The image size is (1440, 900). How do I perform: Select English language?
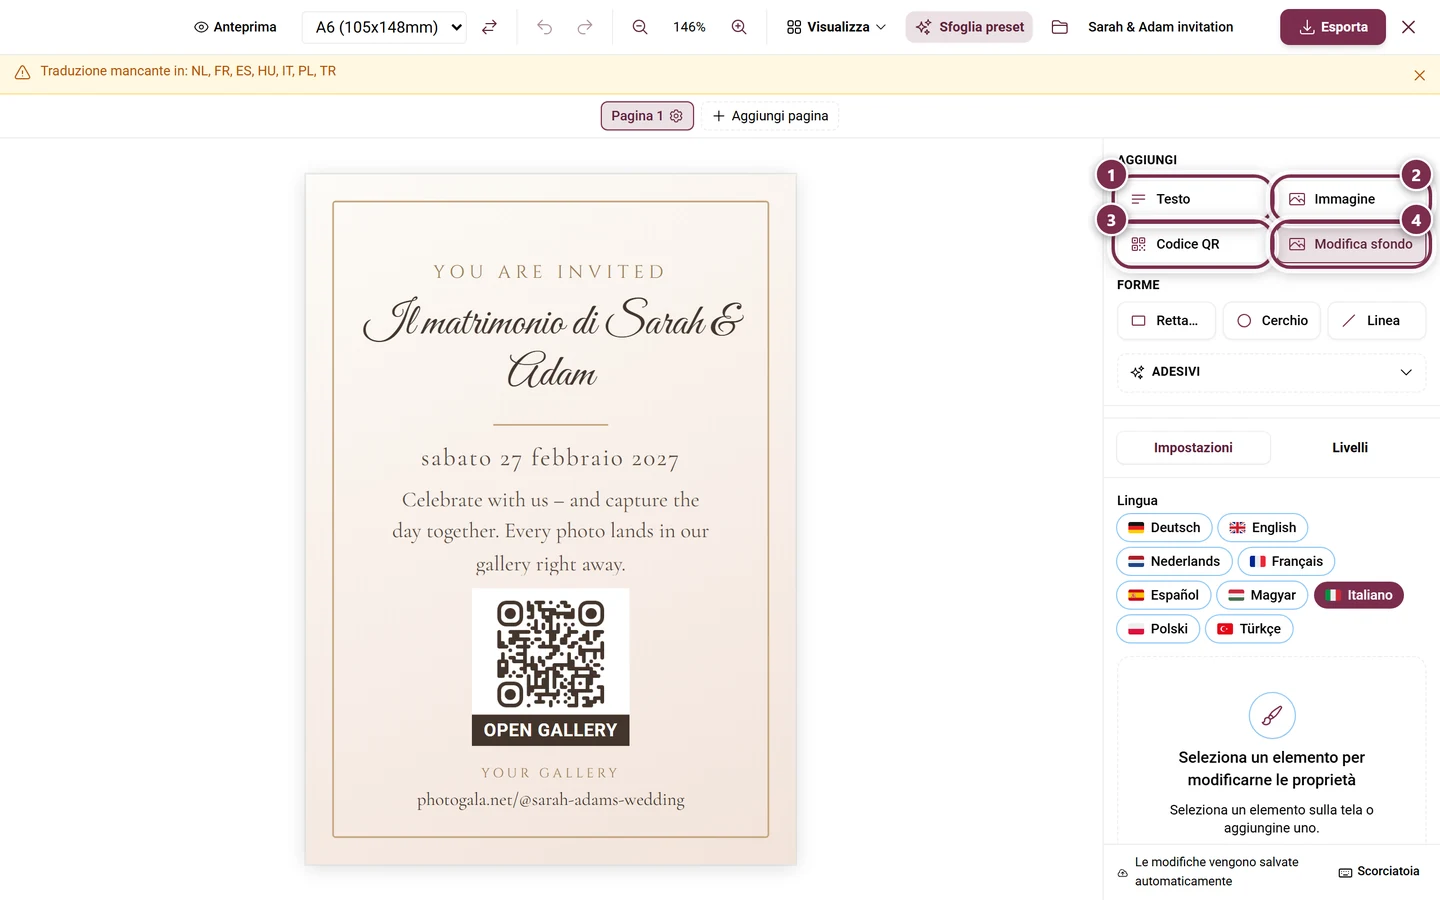pos(1262,528)
